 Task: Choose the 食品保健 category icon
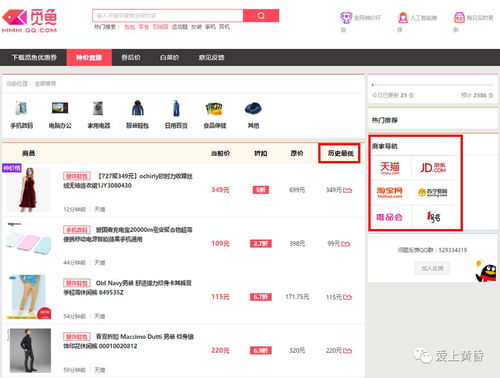click(x=214, y=108)
